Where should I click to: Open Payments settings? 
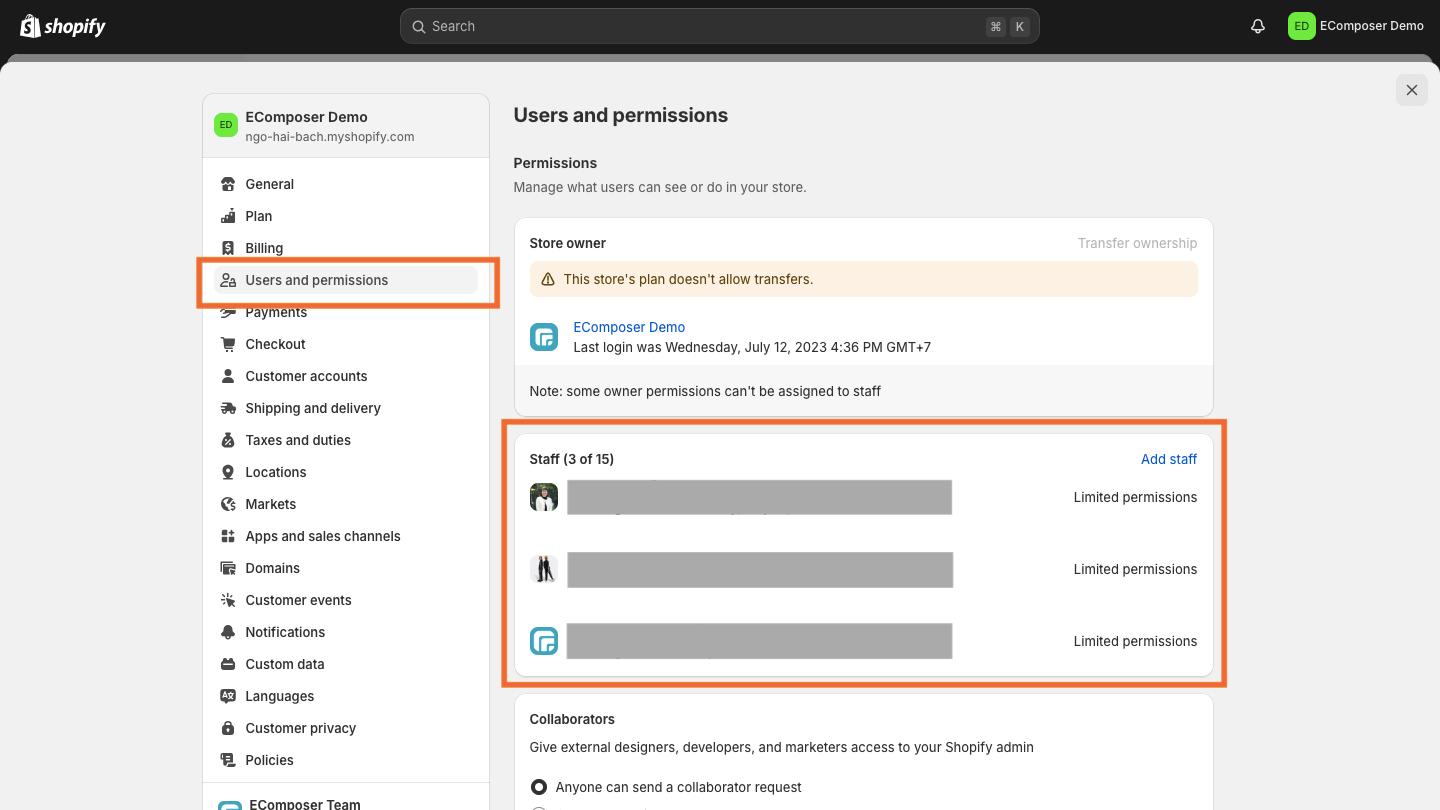click(x=346, y=312)
